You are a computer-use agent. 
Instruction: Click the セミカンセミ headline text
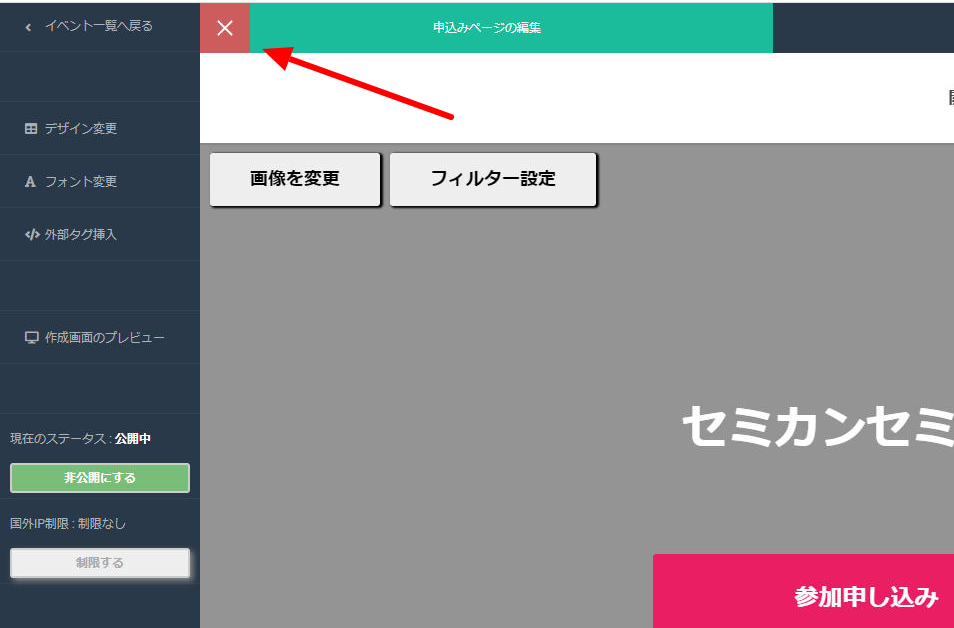click(816, 427)
